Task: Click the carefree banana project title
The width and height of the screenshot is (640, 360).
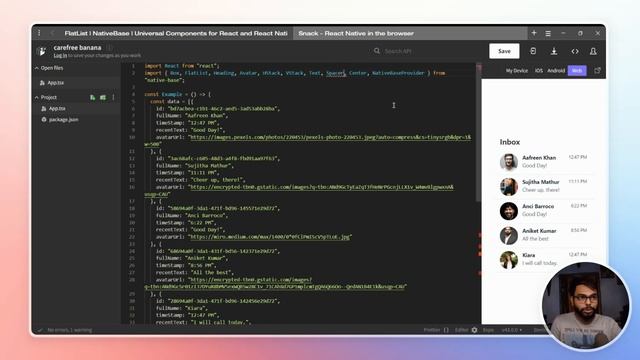Action: tap(77, 48)
